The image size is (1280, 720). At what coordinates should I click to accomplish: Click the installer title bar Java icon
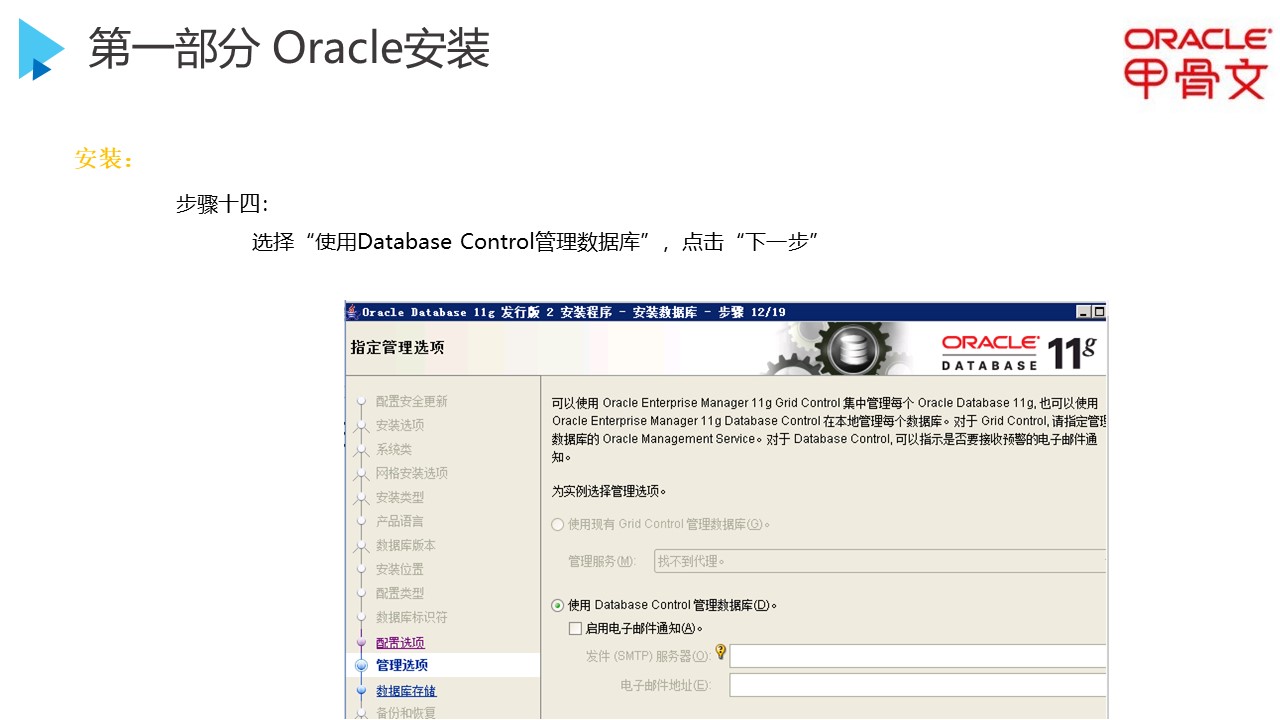coord(352,312)
